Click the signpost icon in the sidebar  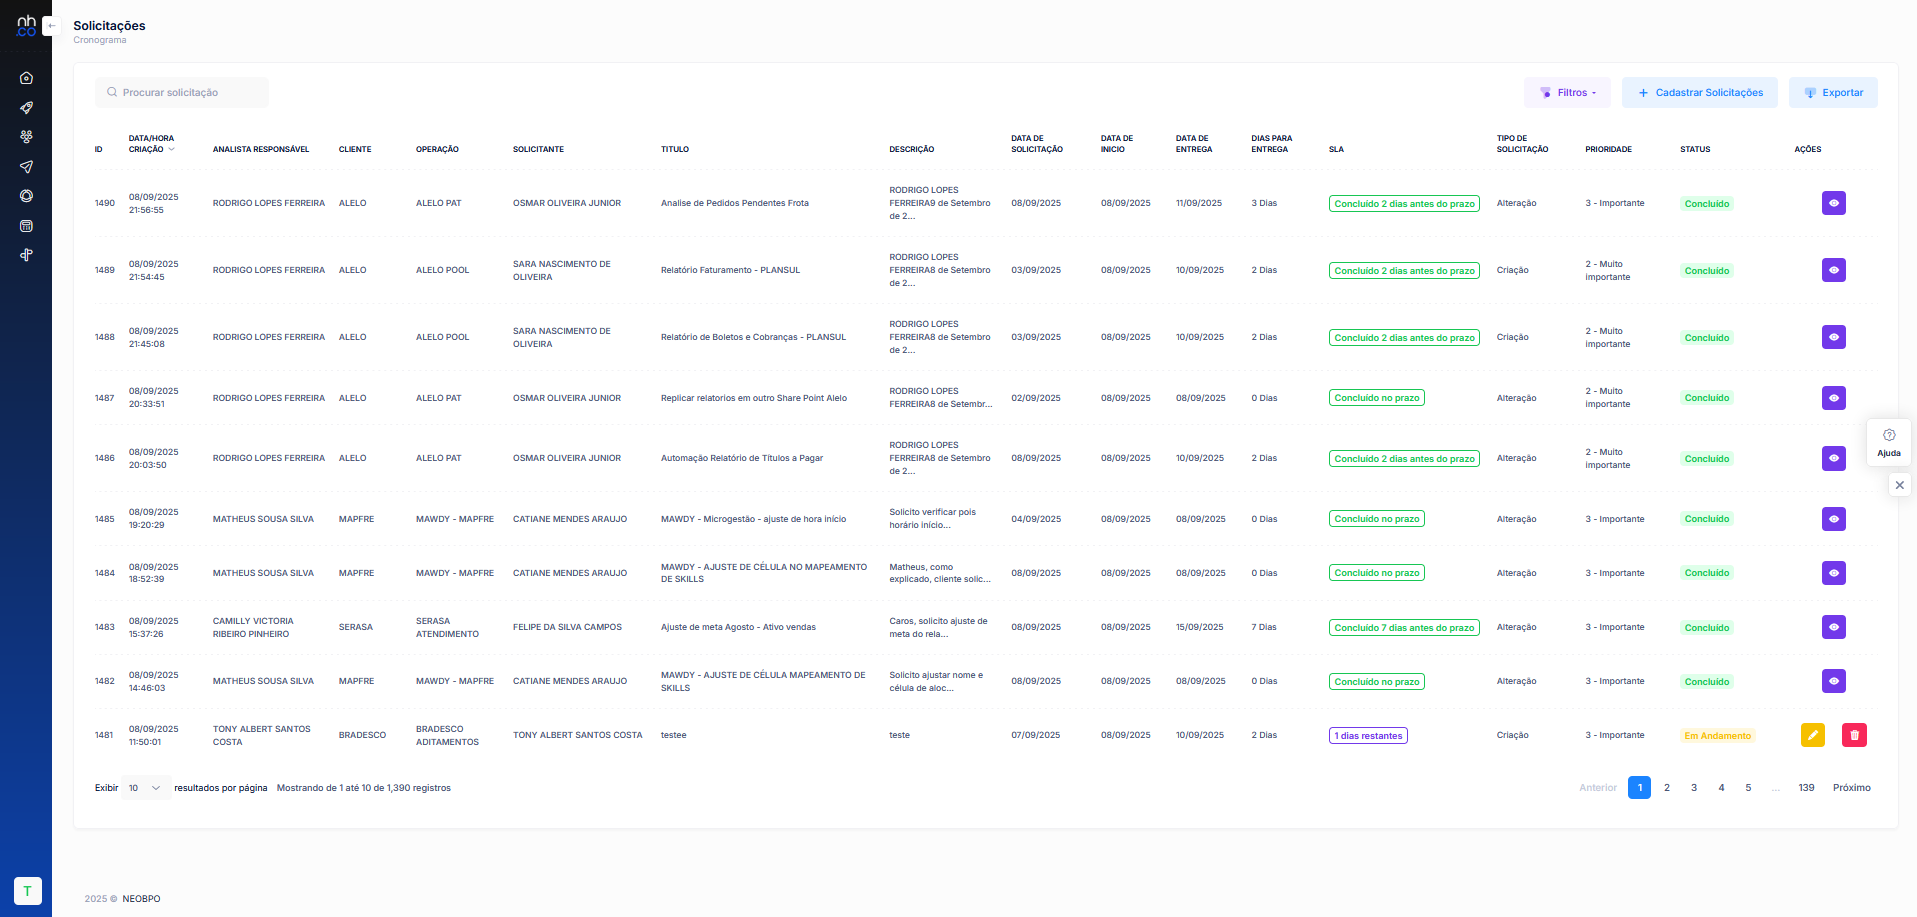point(26,255)
